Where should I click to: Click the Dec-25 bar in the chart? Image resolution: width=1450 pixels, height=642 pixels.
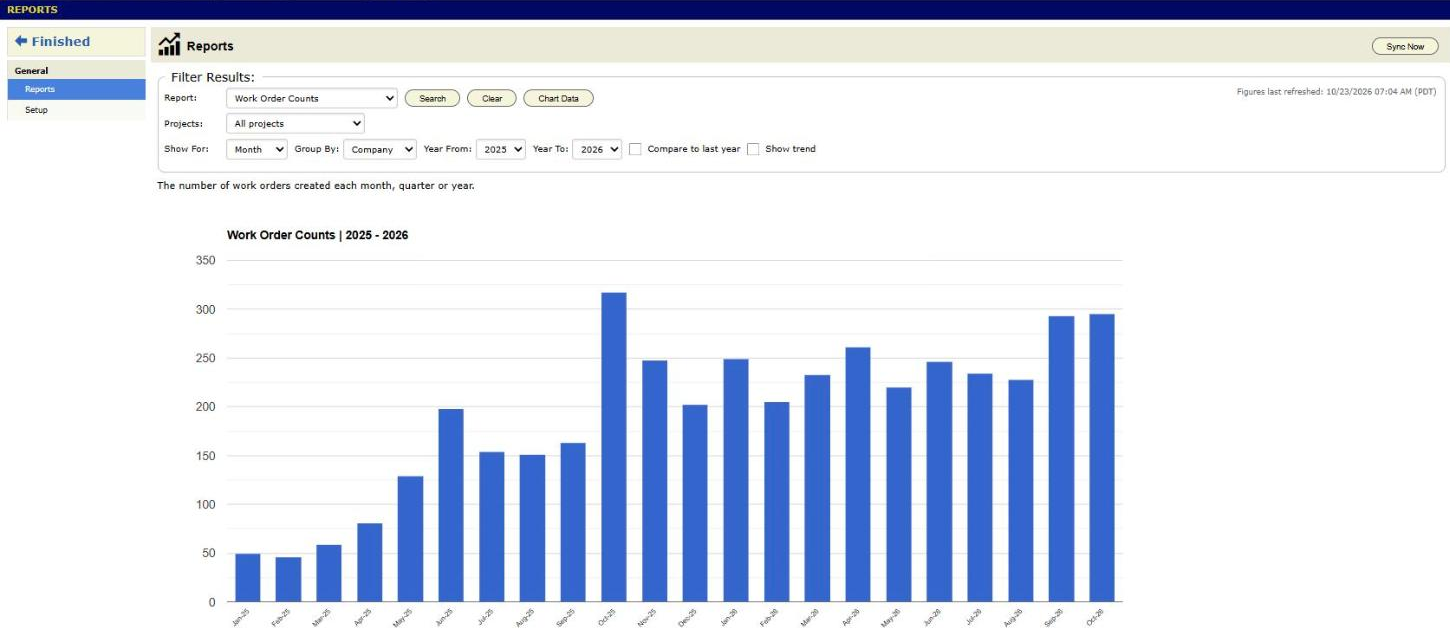(x=695, y=503)
